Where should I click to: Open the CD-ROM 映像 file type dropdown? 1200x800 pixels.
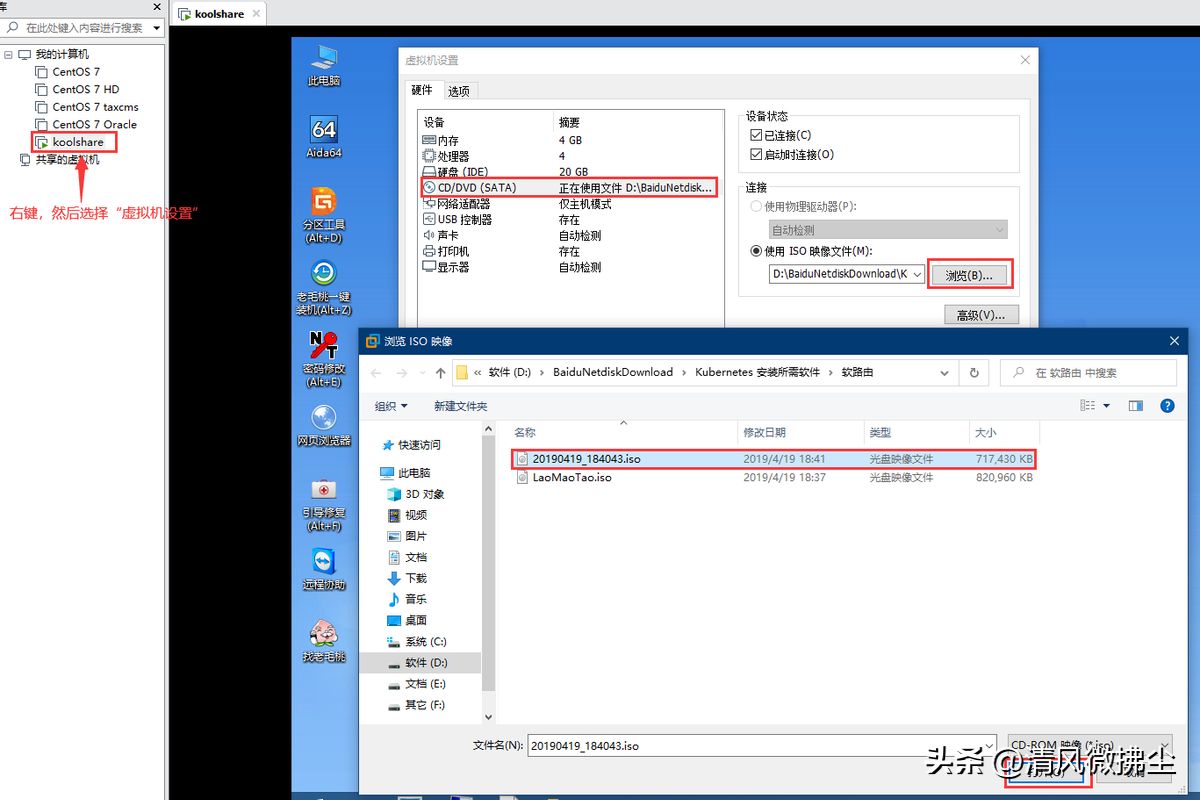pyautogui.click(x=1090, y=745)
